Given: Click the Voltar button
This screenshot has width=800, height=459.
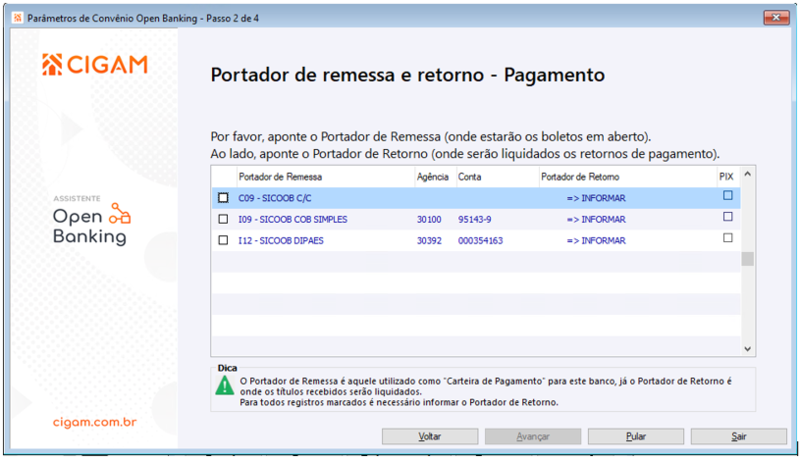Looking at the screenshot, I should click(x=430, y=437).
